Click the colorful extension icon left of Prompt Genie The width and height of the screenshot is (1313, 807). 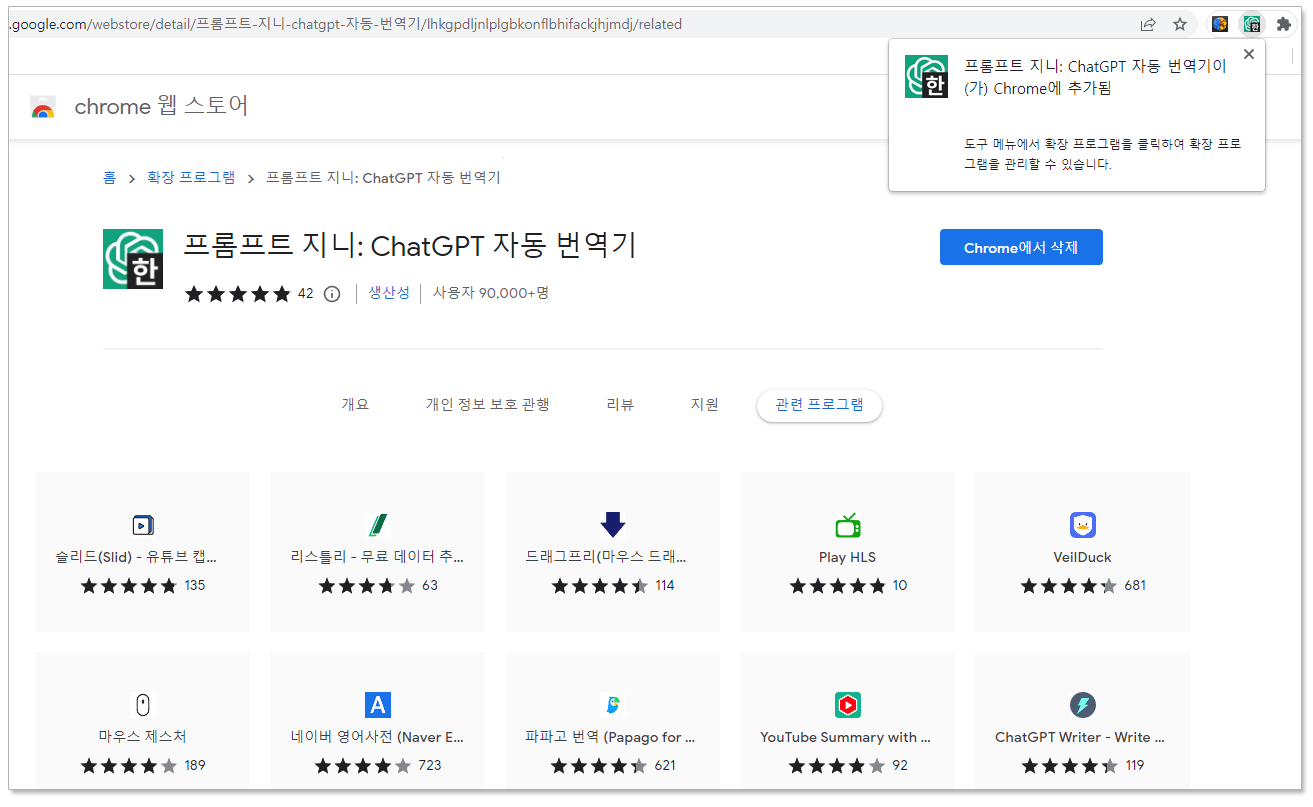[1220, 24]
